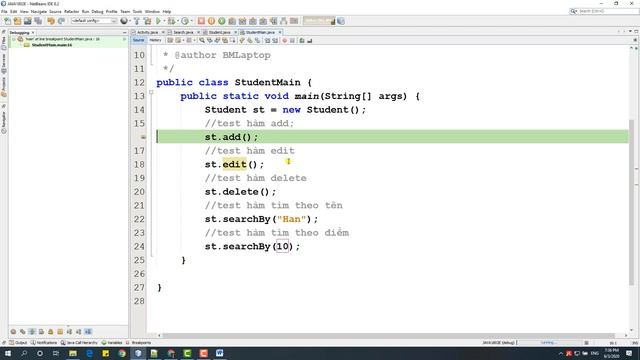
Task: Click the breakpoint marker on line 16
Action: 143,137
